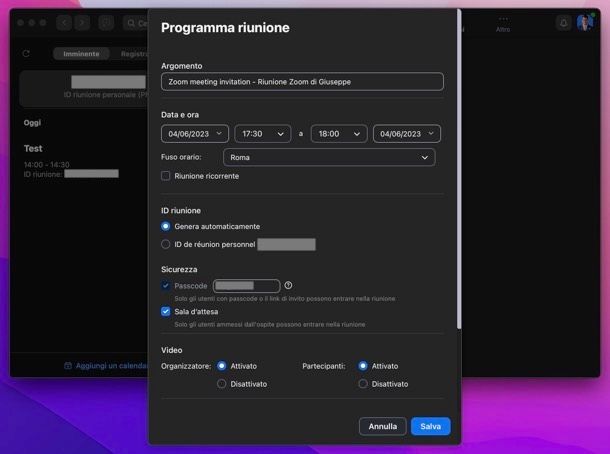
Task: Toggle the Passcode checkbox
Action: pos(165,286)
